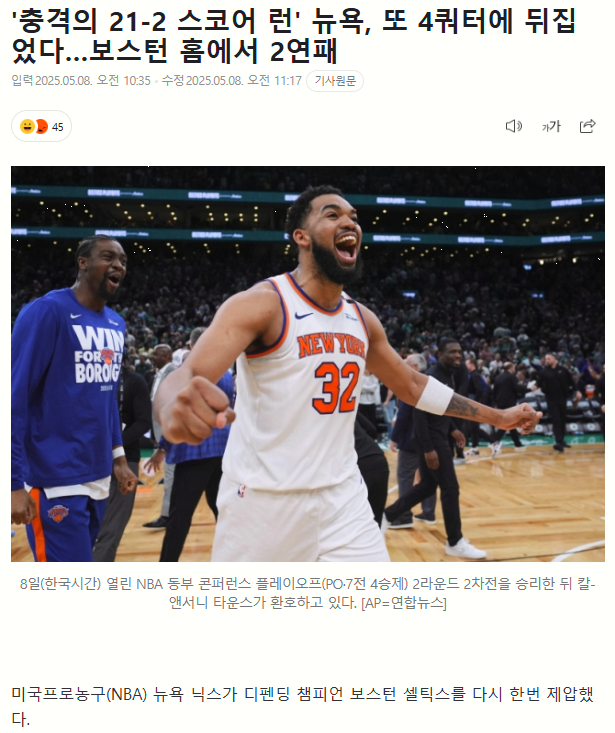The image size is (615, 733).
Task: Open reactions via the 45 count
Action: pyautogui.click(x=57, y=127)
